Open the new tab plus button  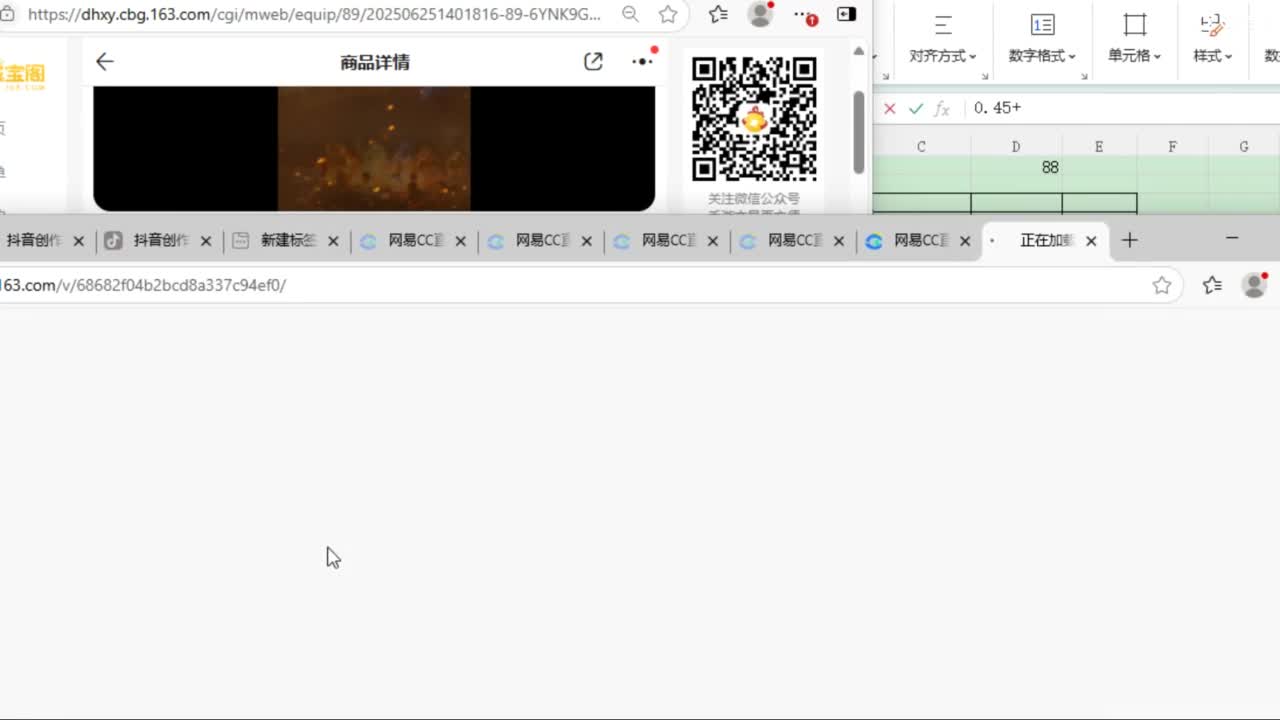tap(1129, 240)
